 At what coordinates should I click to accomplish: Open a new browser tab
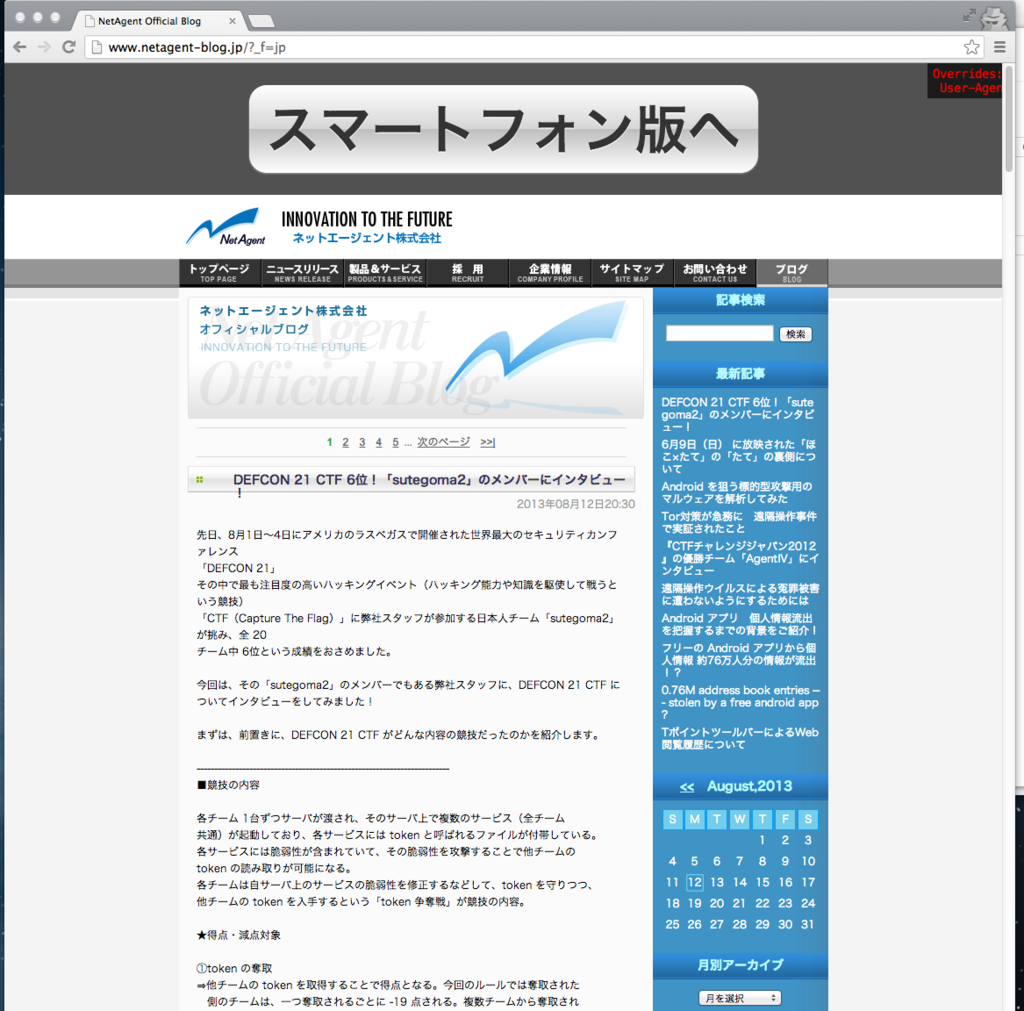point(261,22)
